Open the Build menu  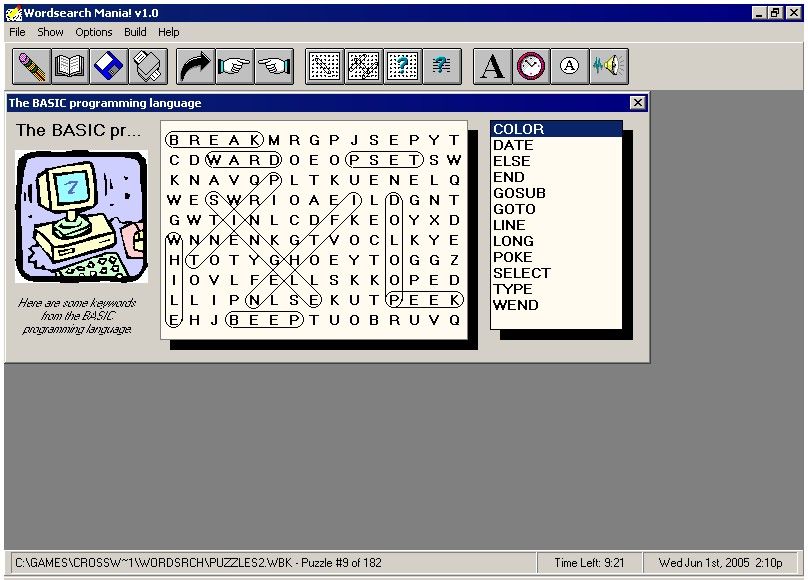click(135, 32)
